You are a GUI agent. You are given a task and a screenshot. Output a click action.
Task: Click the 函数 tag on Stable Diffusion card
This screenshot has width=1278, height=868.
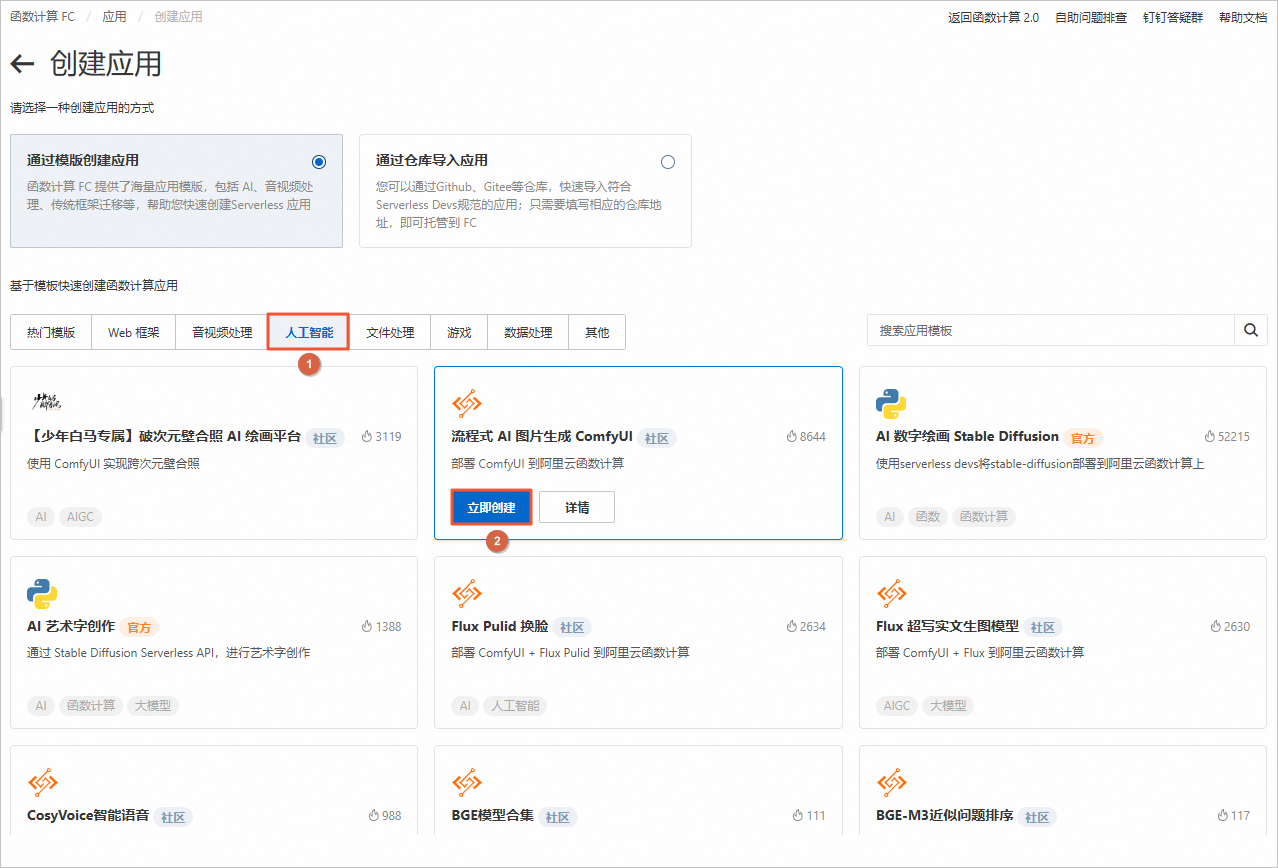point(928,517)
